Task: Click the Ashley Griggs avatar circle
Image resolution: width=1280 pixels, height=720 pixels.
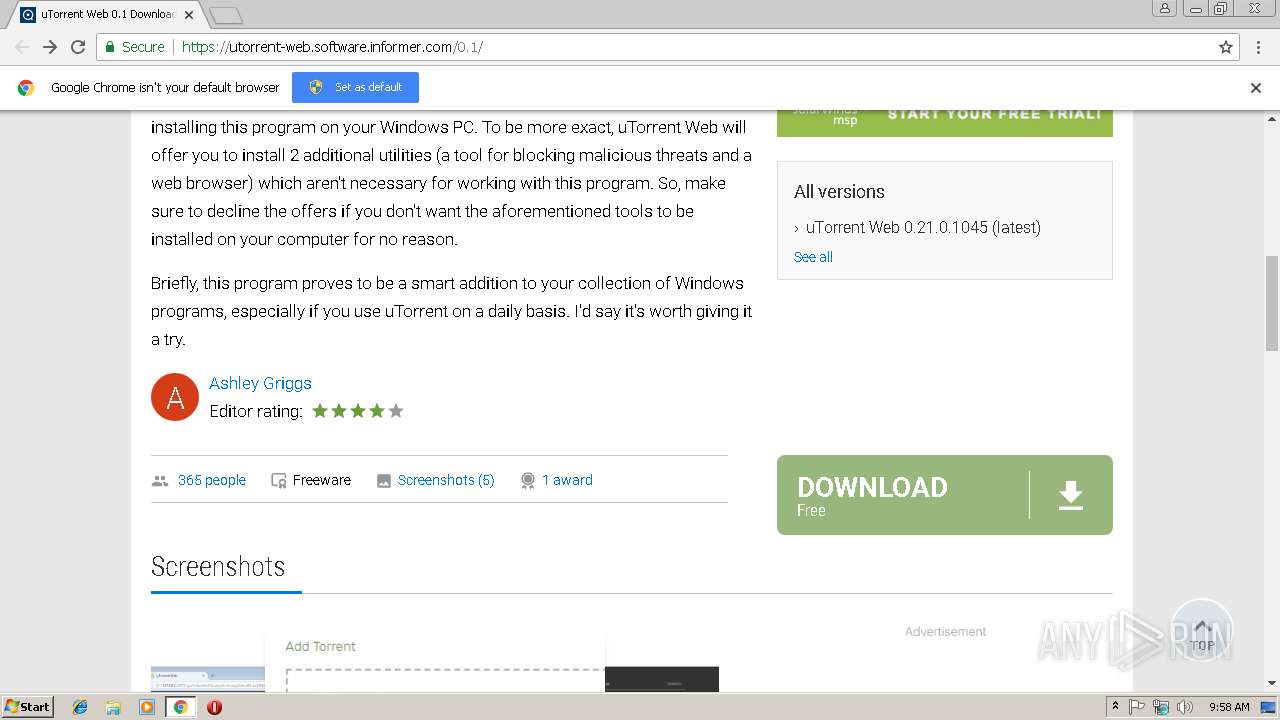Action: pyautogui.click(x=175, y=397)
